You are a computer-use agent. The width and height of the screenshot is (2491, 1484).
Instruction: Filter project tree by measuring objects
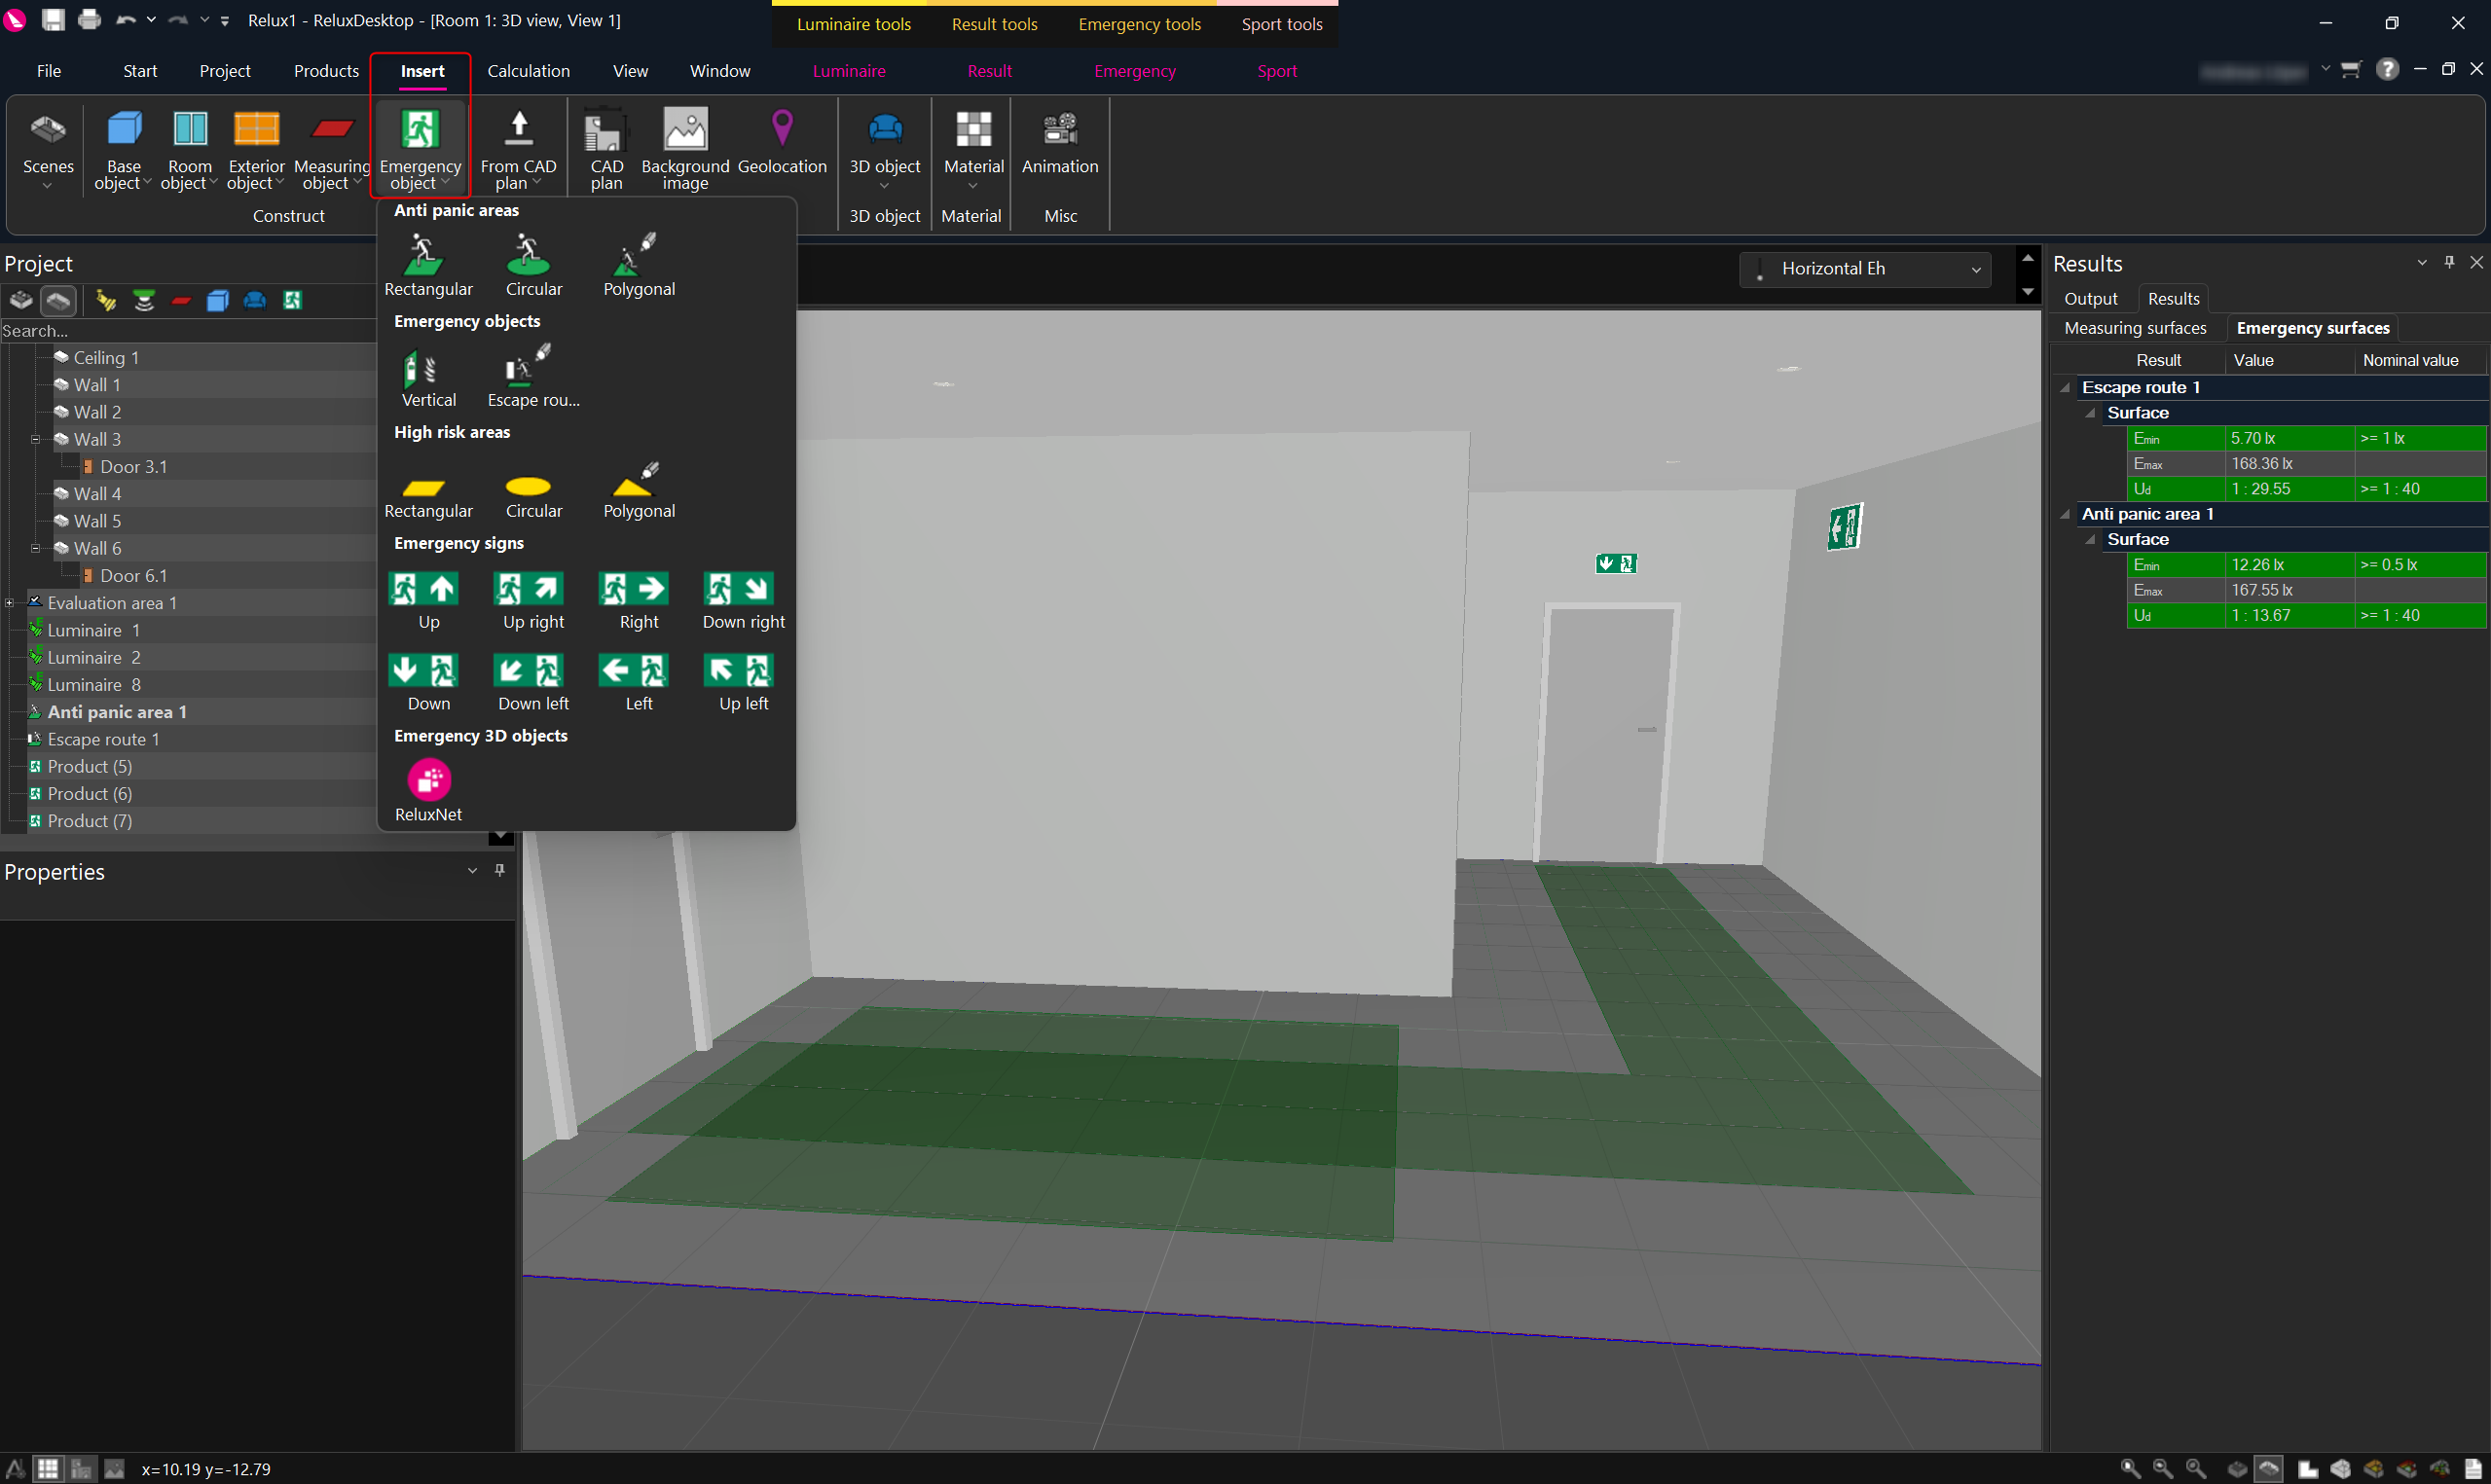[181, 300]
